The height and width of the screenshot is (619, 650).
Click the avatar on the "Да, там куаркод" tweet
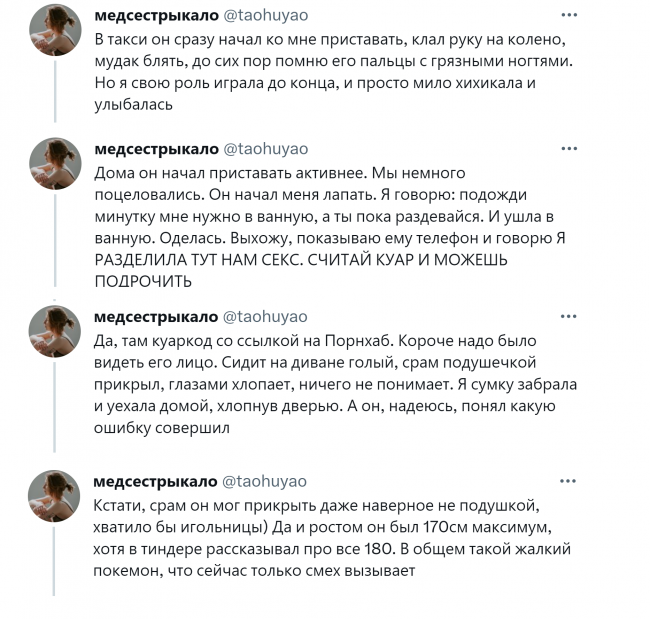[55, 333]
